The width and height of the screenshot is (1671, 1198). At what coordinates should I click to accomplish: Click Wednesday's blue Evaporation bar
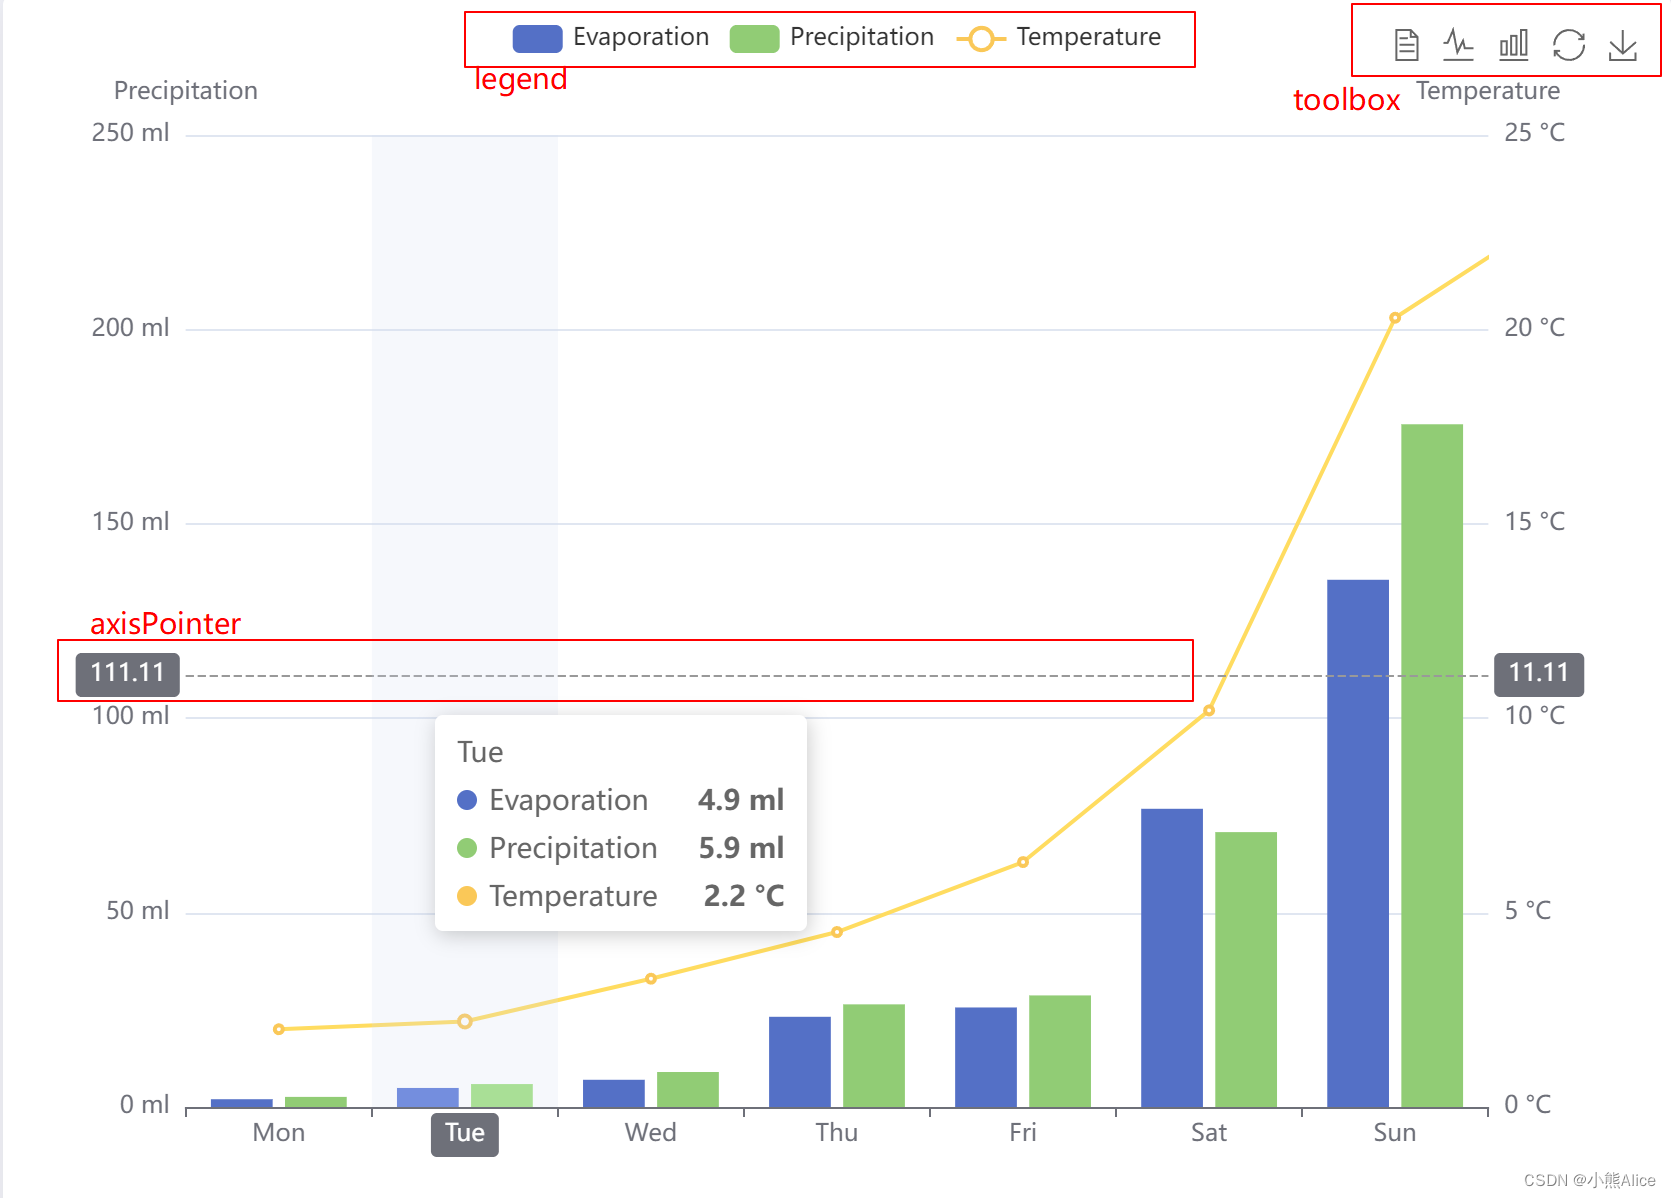coord(614,1094)
